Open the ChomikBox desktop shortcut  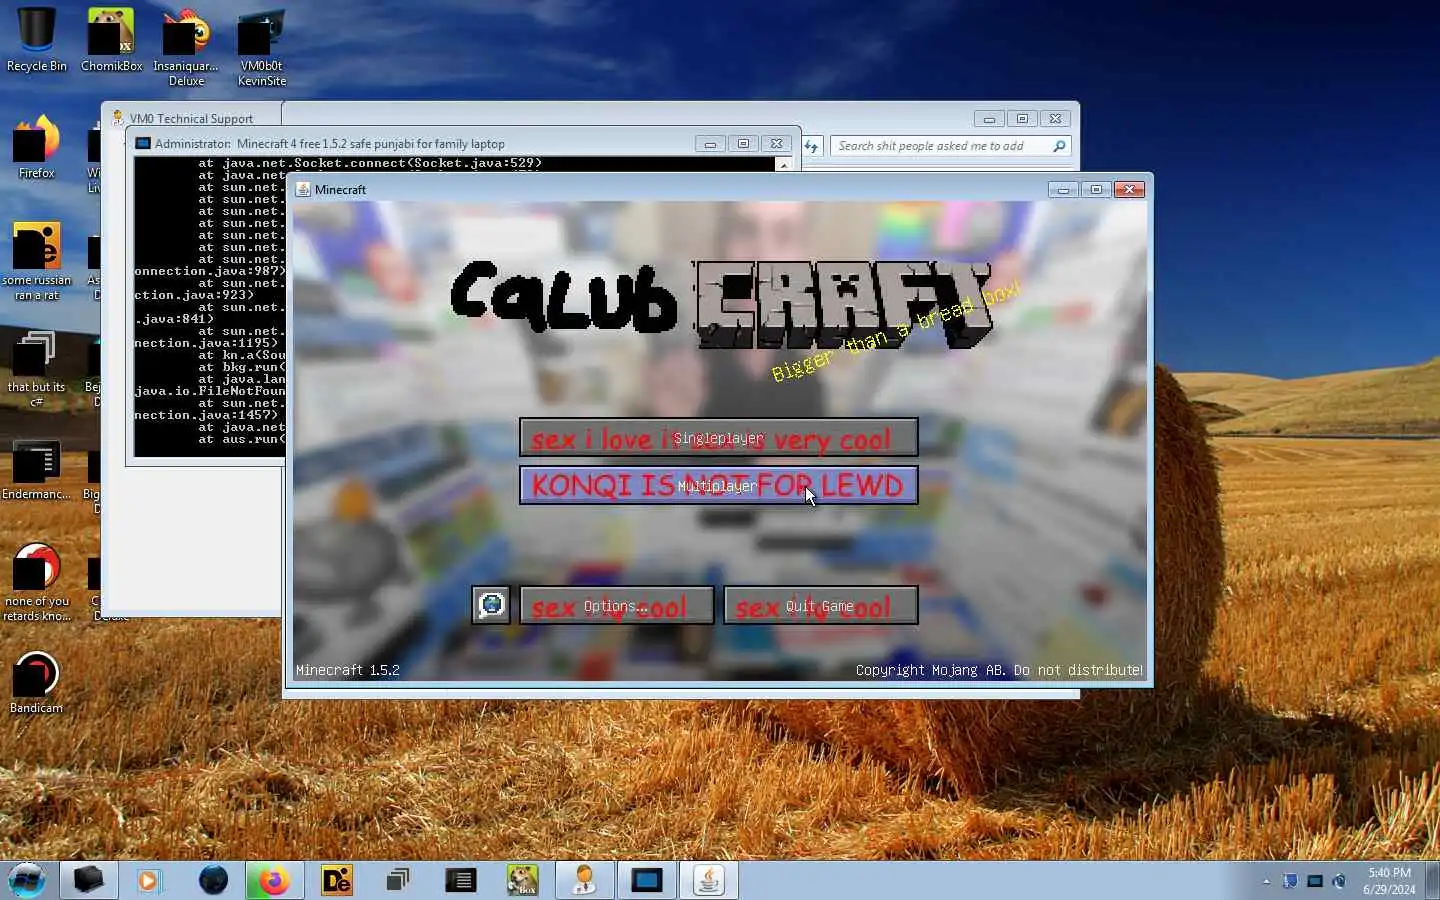[x=111, y=40]
